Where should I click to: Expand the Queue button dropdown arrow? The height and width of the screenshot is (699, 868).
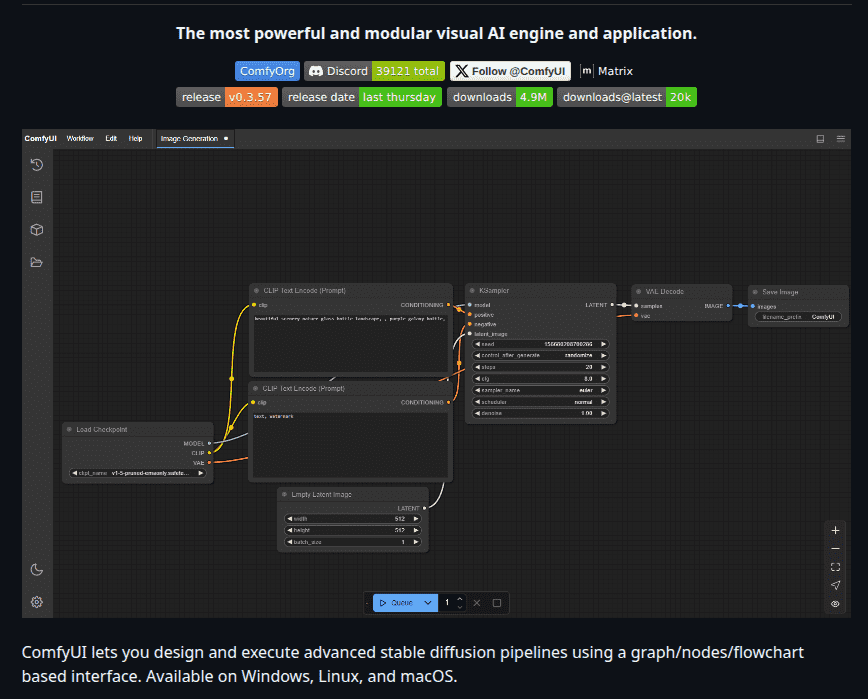click(428, 603)
